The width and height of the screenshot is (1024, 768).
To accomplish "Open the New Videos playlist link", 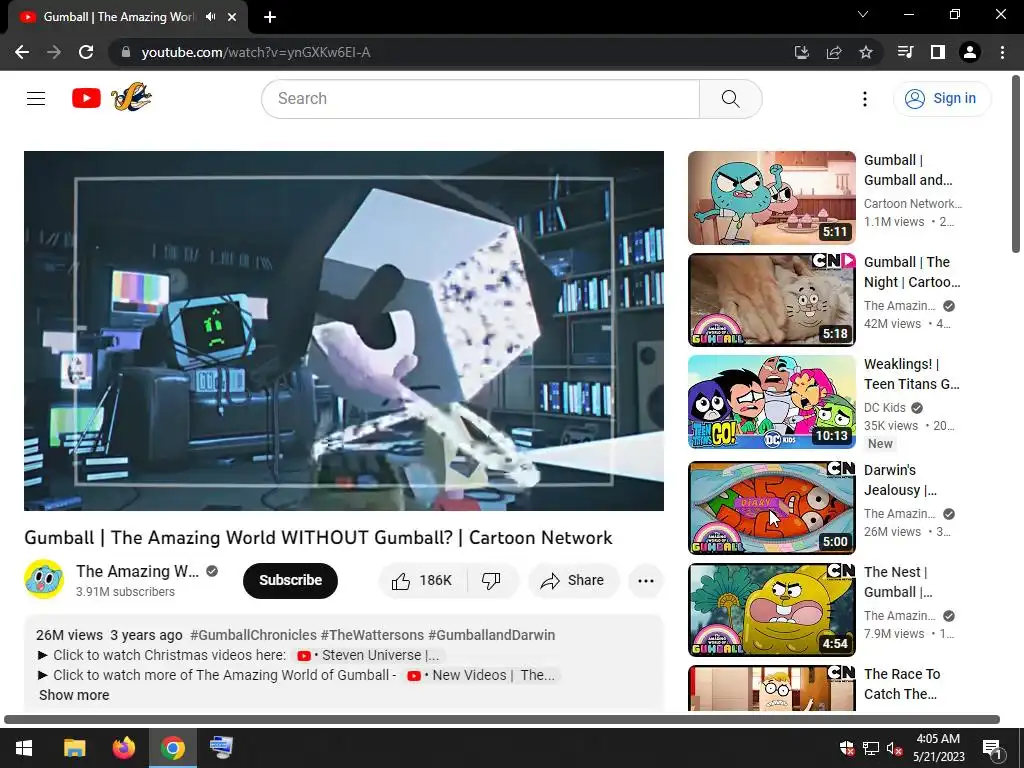I will pyautogui.click(x=481, y=675).
